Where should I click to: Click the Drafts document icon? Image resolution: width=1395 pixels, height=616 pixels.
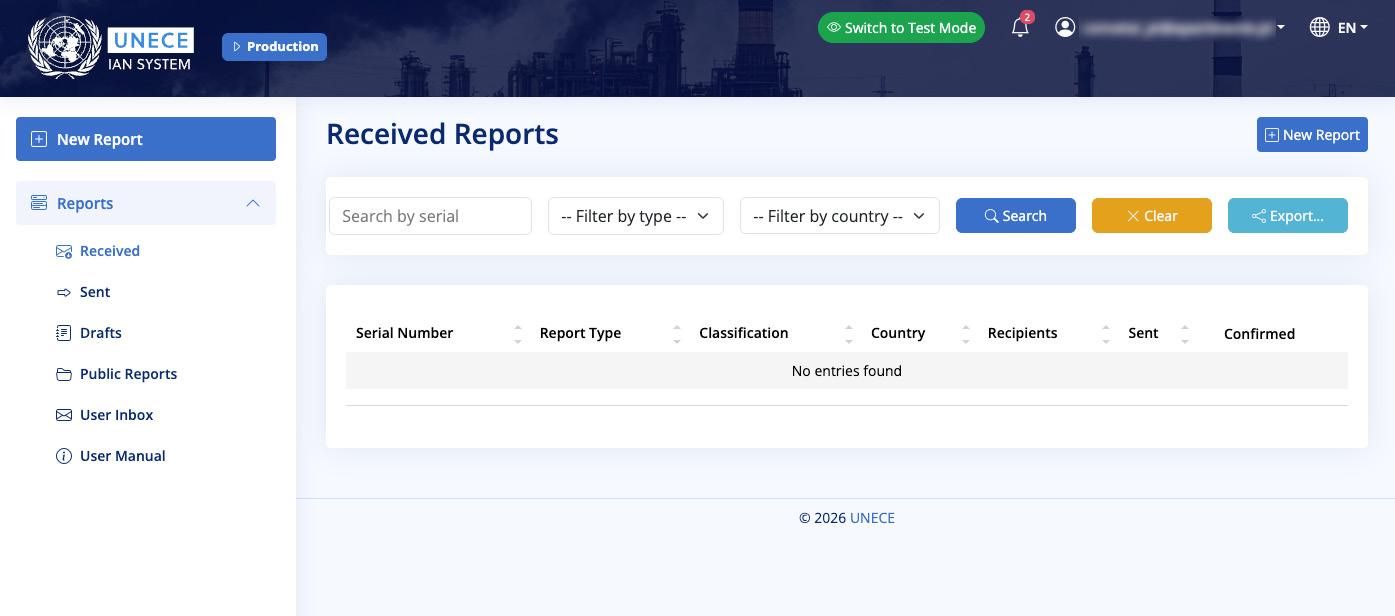pyautogui.click(x=64, y=333)
